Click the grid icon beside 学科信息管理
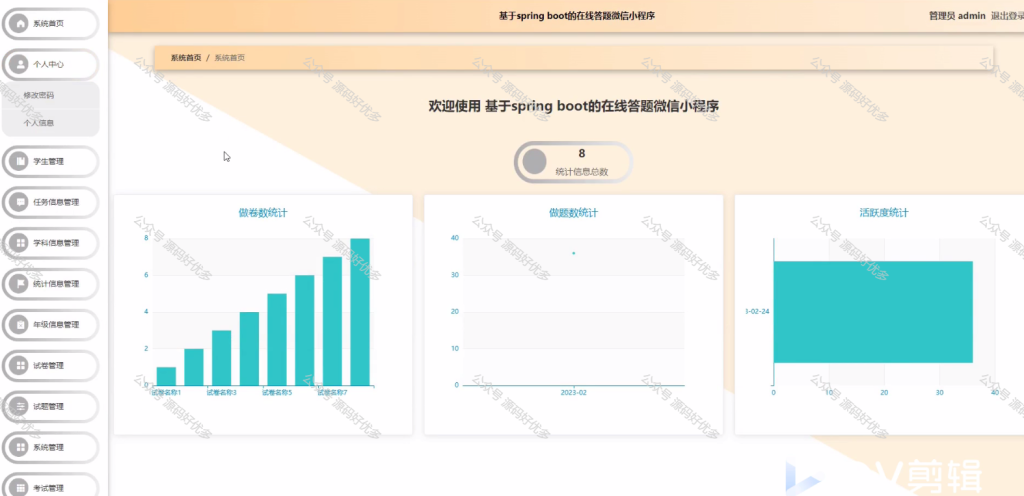Screen dimensions: 1024x496 (20, 243)
